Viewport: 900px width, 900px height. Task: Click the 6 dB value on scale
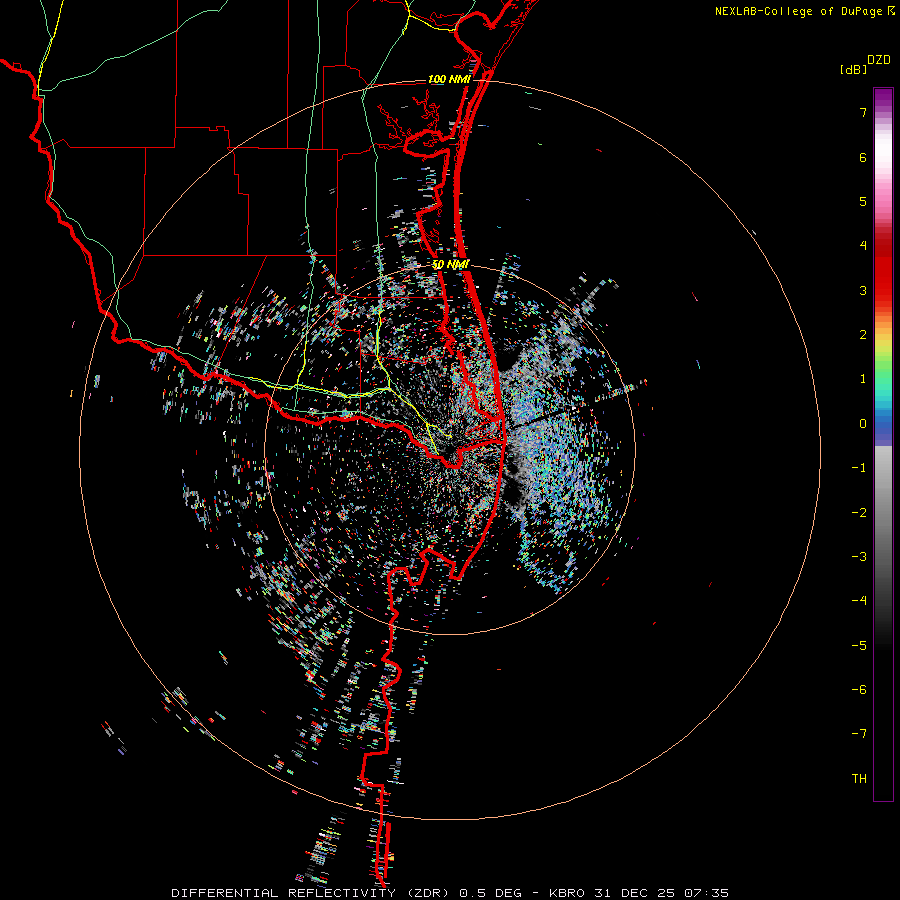pos(863,157)
